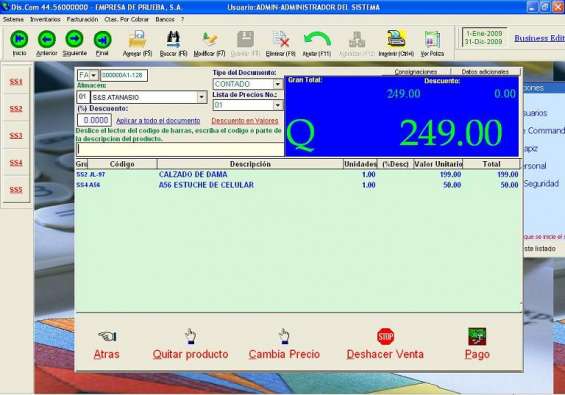
Task: Click the Quitar producto hand icon
Action: (x=190, y=336)
